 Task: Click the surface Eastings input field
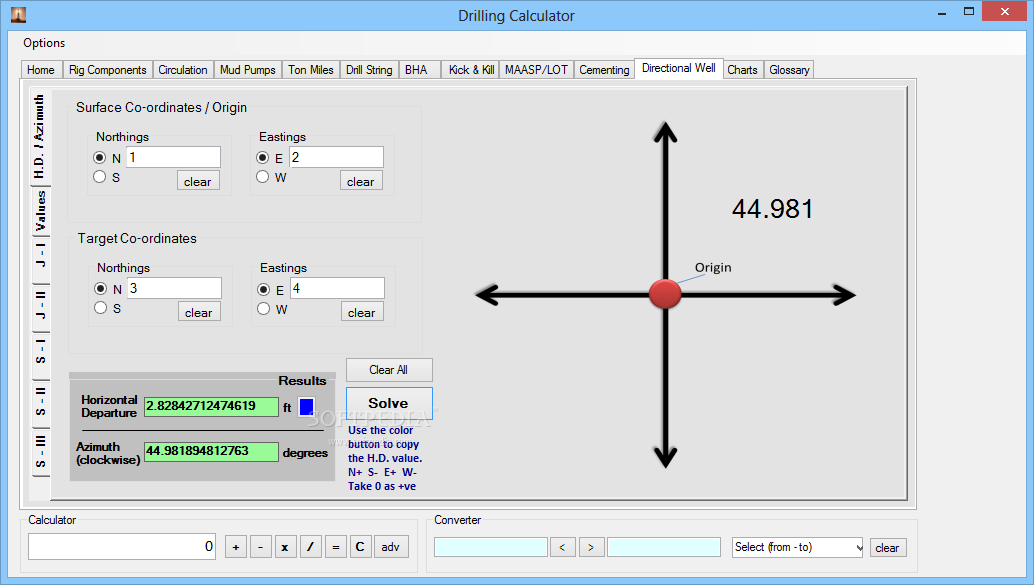336,157
